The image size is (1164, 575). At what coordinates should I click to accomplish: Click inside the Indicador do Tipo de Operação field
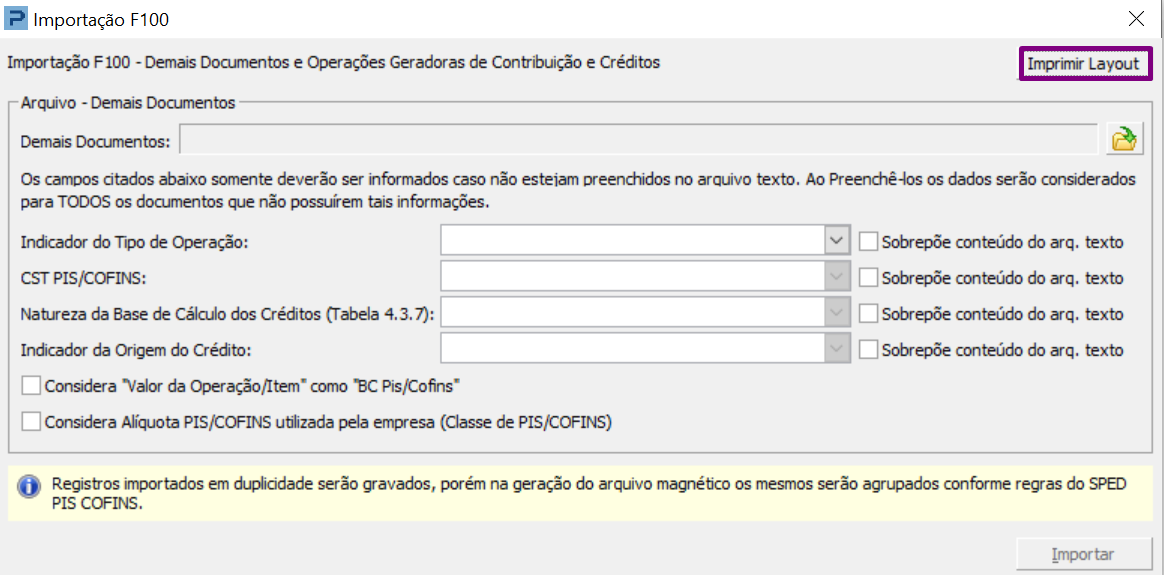tap(632, 241)
